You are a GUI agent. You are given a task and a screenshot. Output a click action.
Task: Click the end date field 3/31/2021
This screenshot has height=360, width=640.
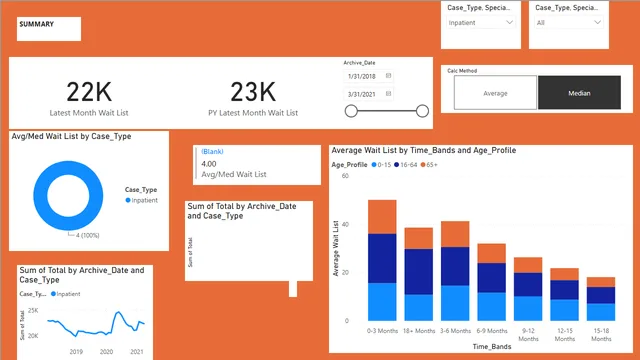pos(368,94)
